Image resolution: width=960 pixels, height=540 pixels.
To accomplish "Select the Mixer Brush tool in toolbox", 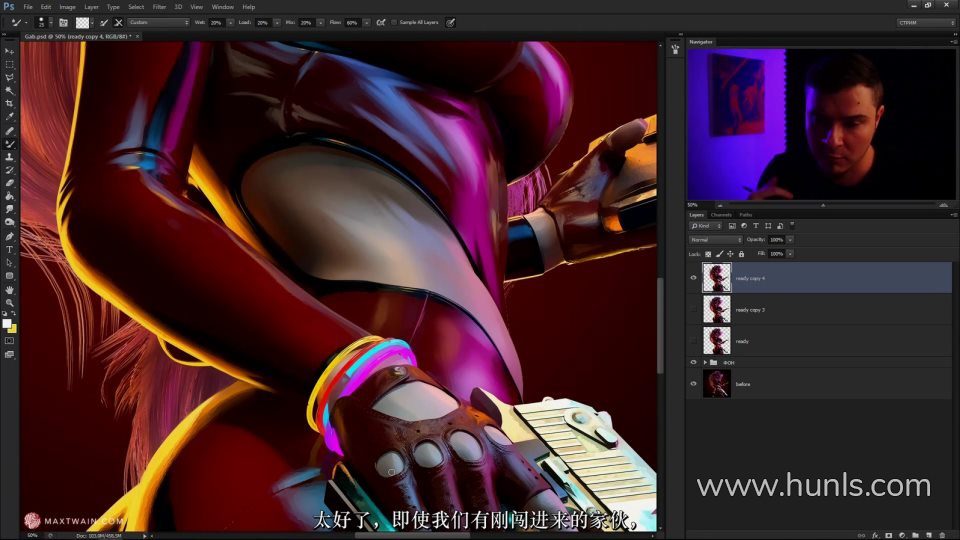I will coord(9,144).
